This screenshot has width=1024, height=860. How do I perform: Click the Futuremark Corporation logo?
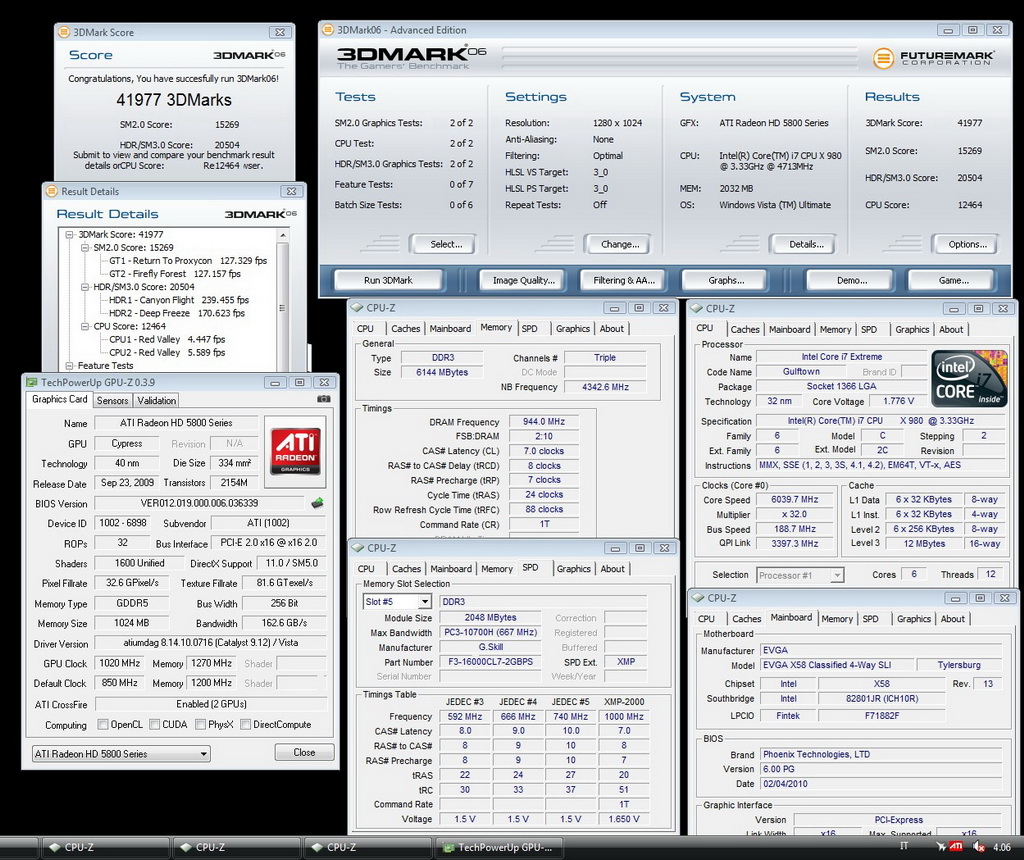tap(934, 58)
